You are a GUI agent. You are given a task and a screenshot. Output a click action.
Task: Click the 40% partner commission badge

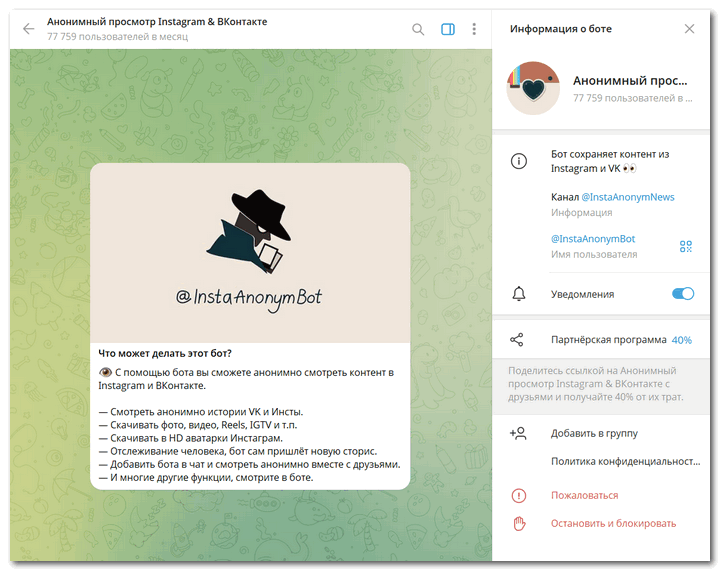point(681,340)
